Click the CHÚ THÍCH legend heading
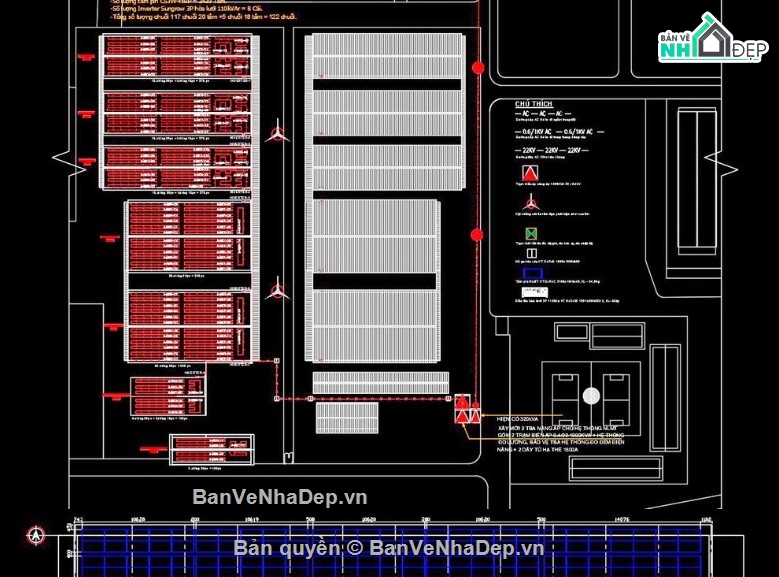 pos(534,104)
